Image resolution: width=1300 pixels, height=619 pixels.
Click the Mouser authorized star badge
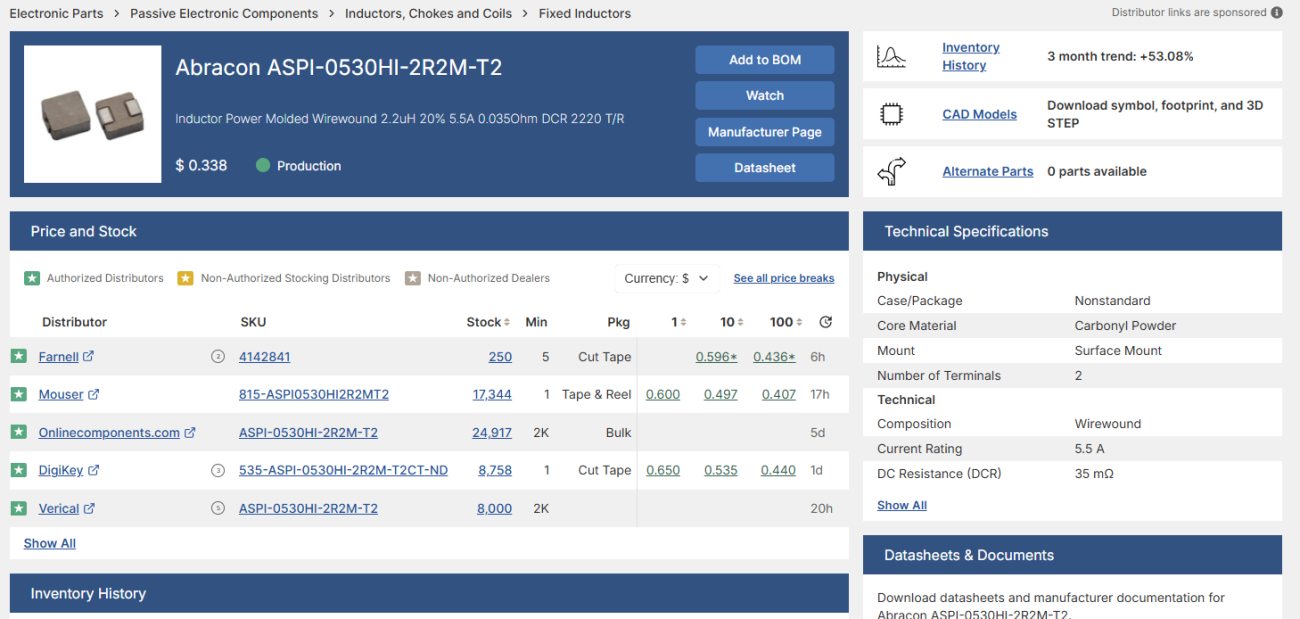pos(18,394)
